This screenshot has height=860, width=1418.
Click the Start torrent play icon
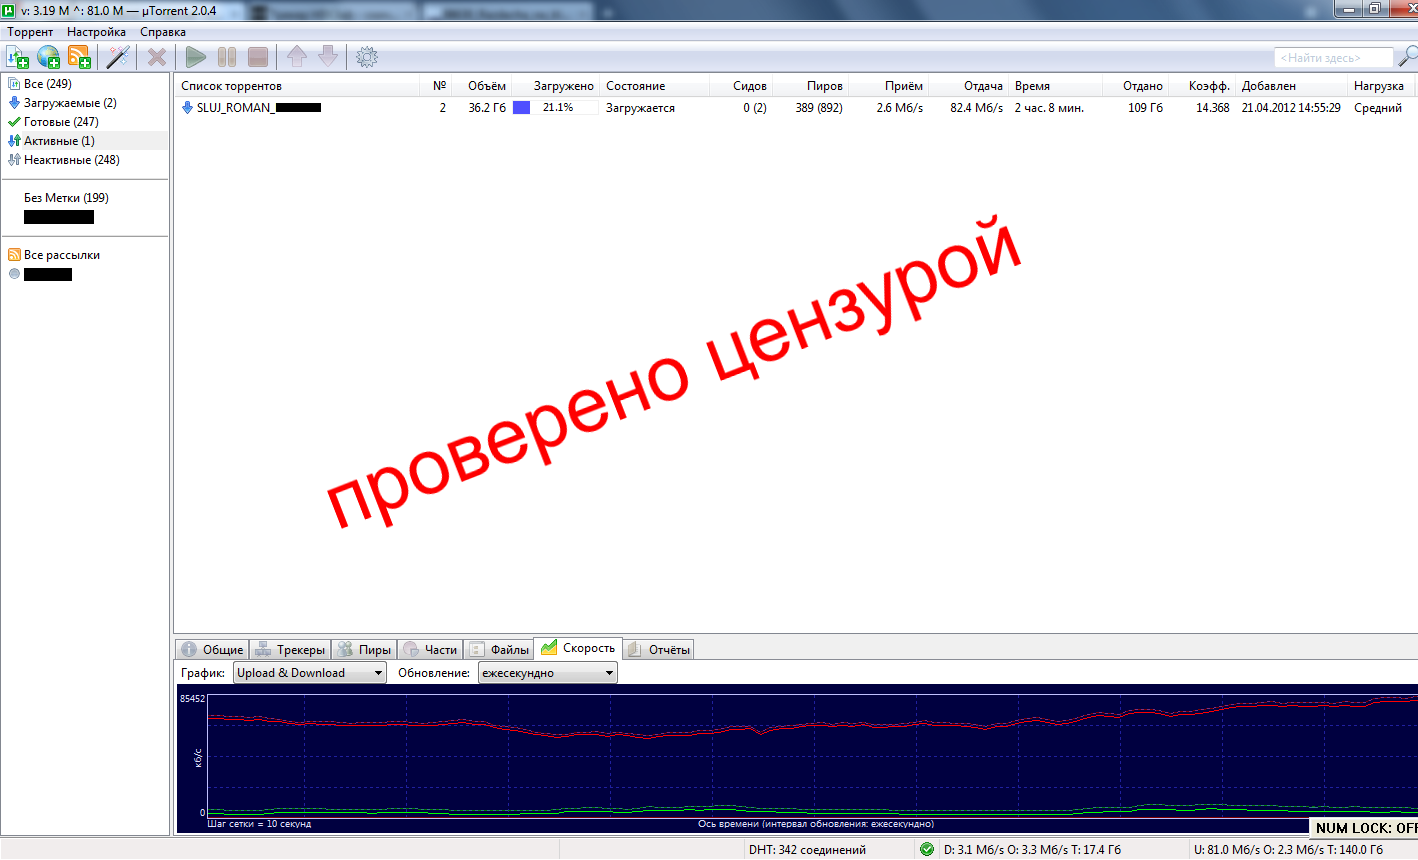tap(196, 57)
